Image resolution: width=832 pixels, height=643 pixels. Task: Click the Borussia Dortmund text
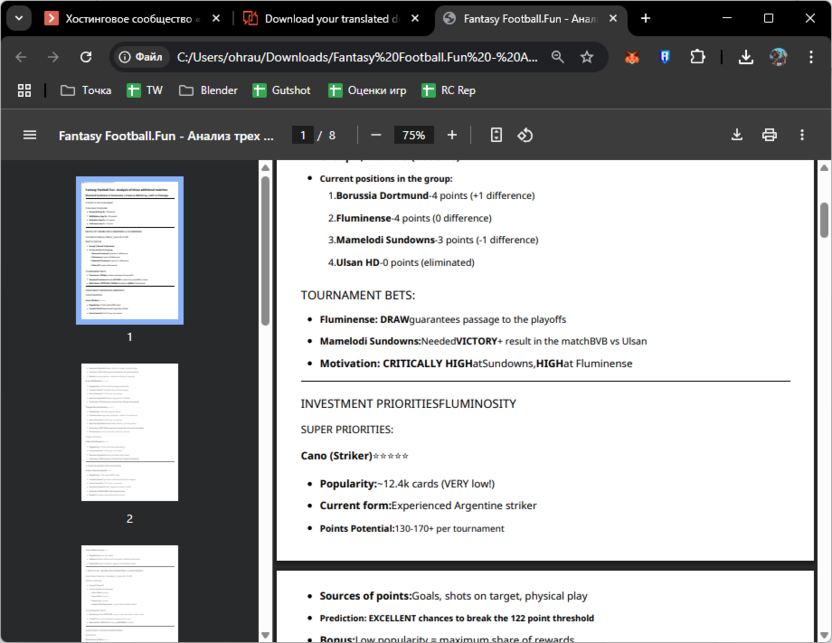pyautogui.click(x=382, y=196)
